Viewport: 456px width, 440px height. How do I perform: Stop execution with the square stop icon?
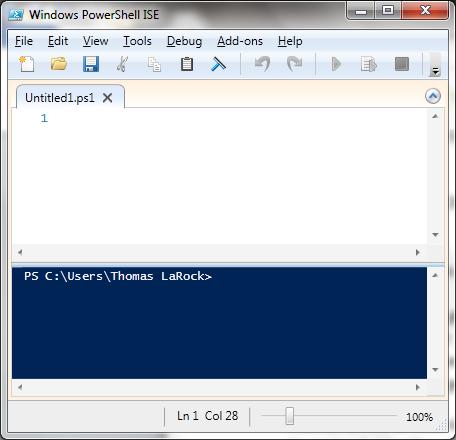coord(402,64)
